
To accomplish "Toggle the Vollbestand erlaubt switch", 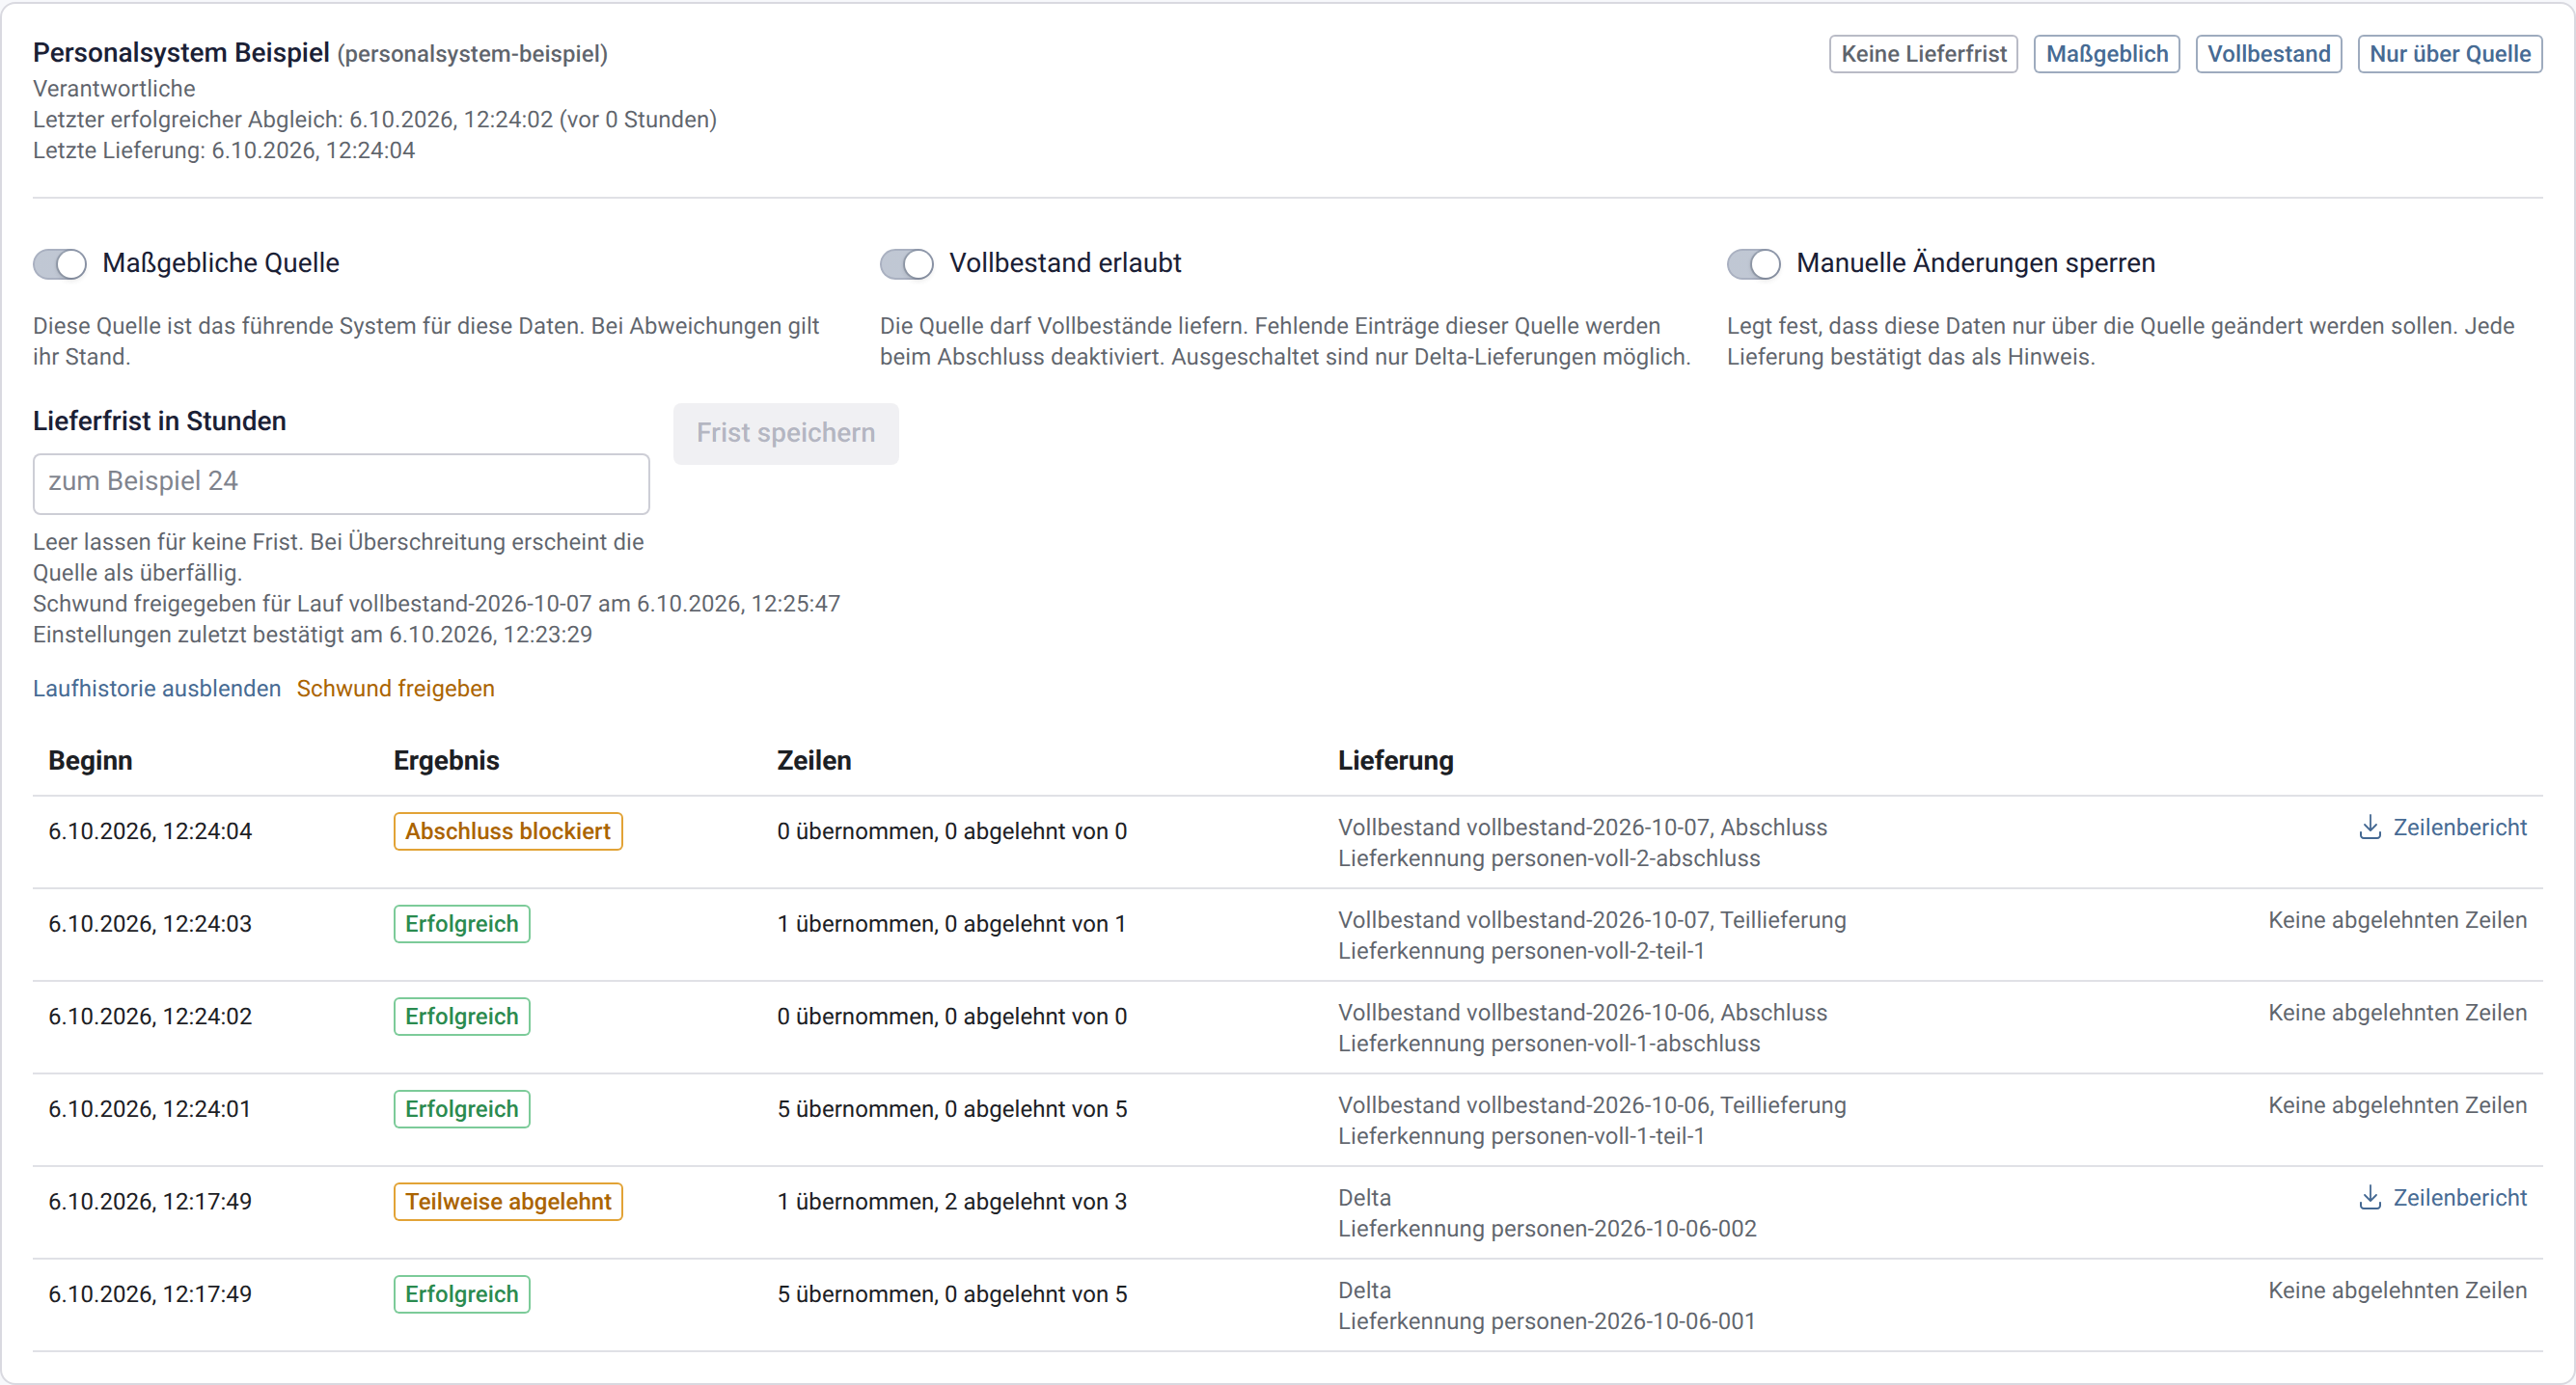I will tap(906, 264).
